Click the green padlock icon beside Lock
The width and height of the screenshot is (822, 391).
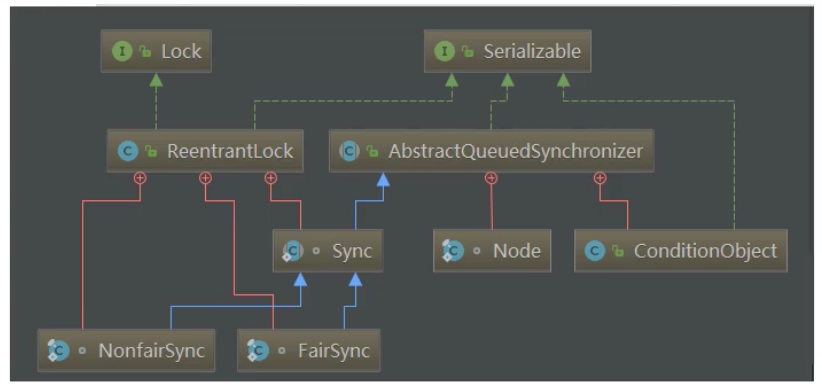pyautogui.click(x=145, y=51)
